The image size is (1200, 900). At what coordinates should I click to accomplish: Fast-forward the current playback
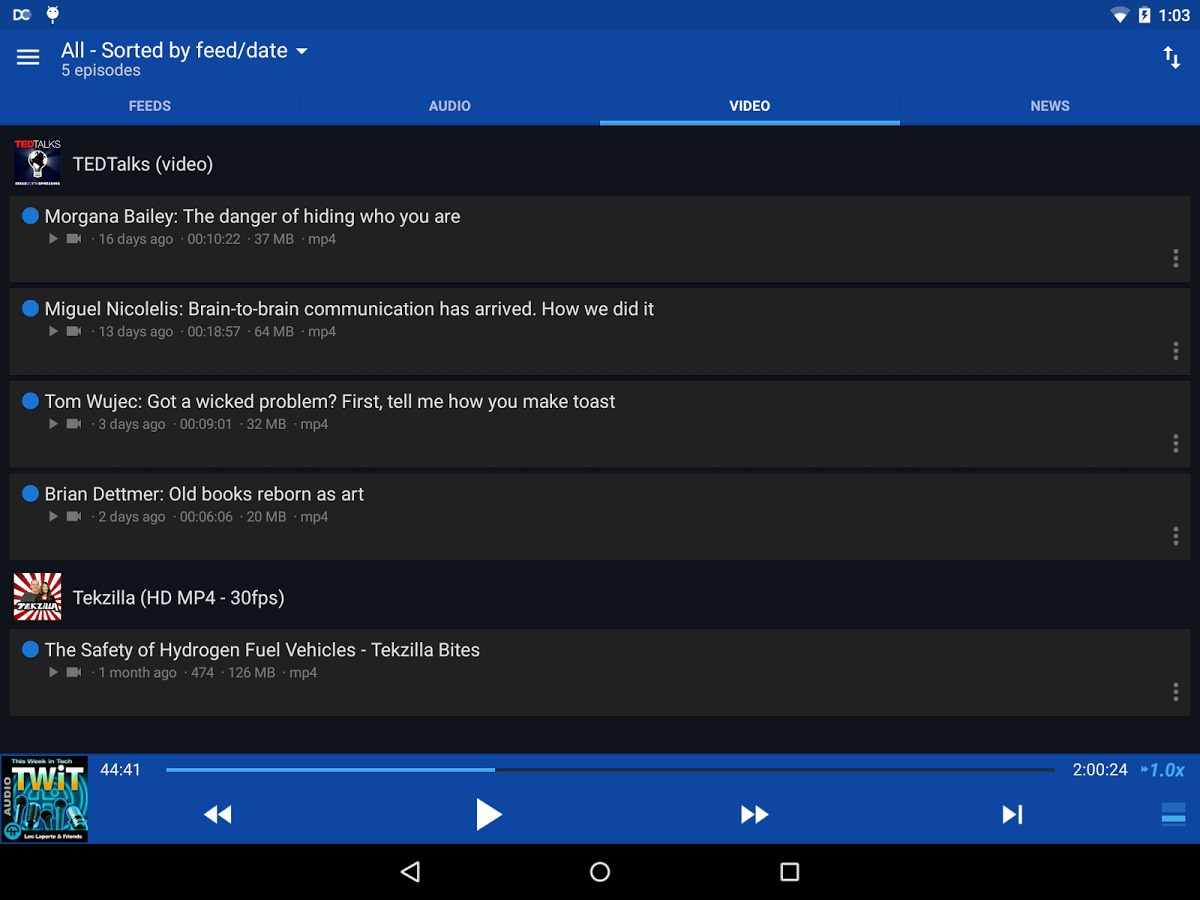754,815
